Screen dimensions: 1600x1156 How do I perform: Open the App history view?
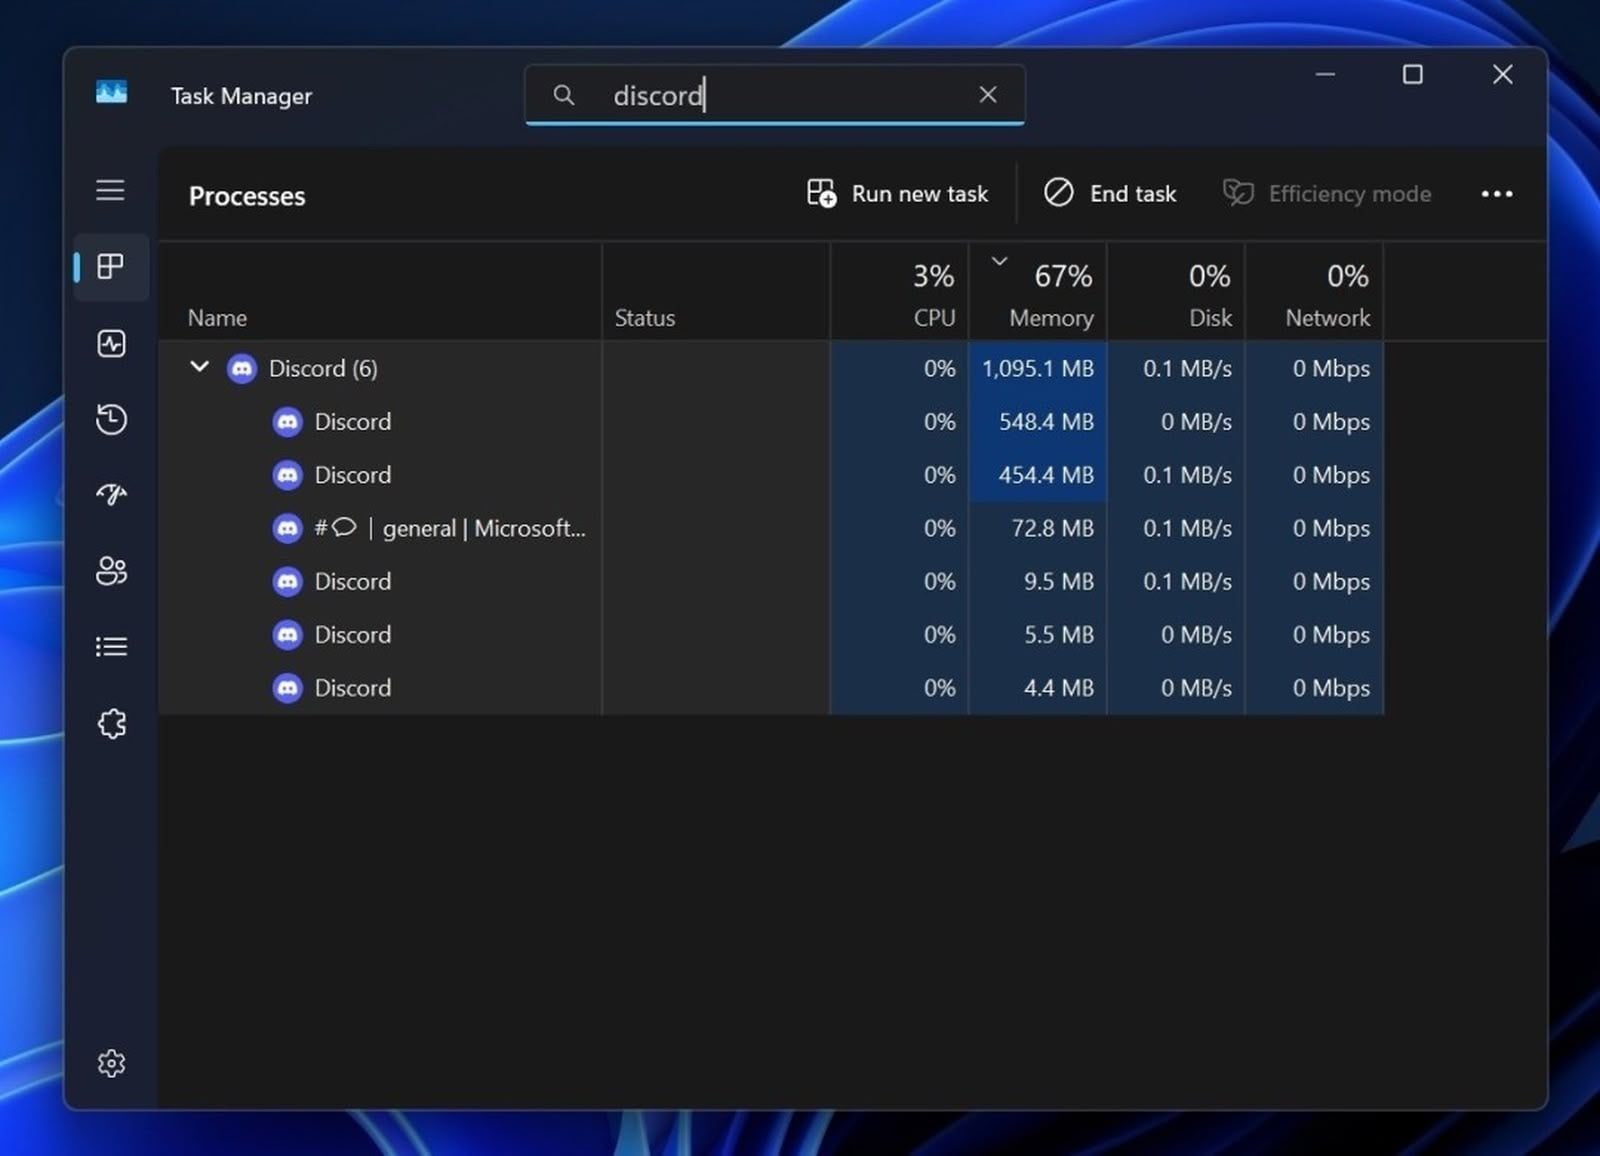click(x=110, y=419)
